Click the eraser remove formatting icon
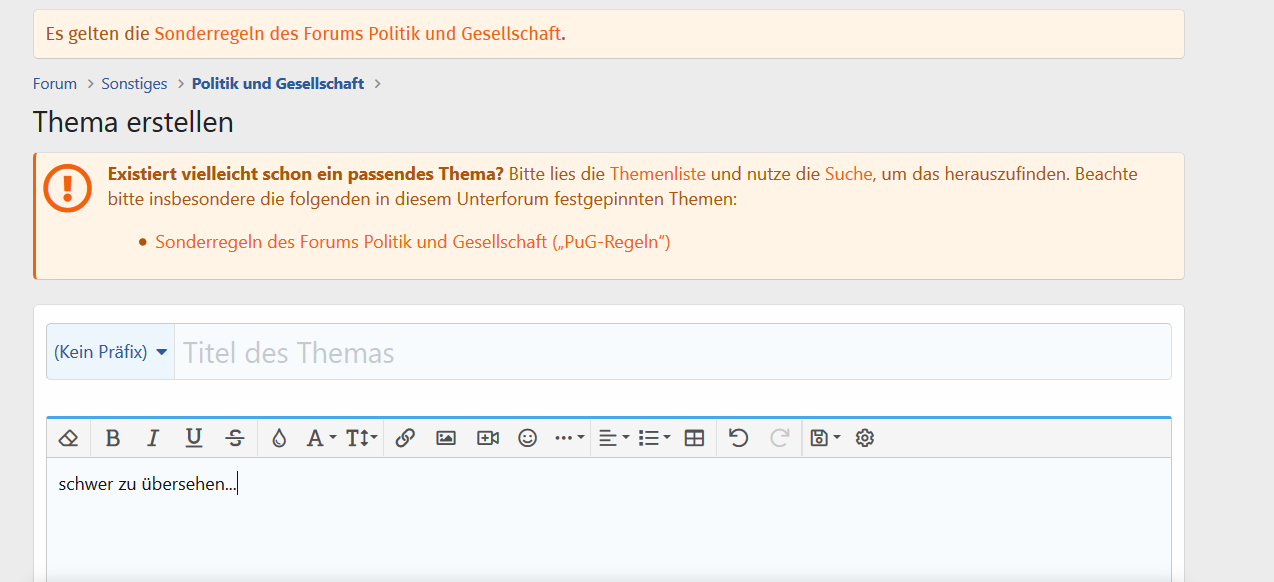This screenshot has height=582, width=1274. (x=68, y=438)
